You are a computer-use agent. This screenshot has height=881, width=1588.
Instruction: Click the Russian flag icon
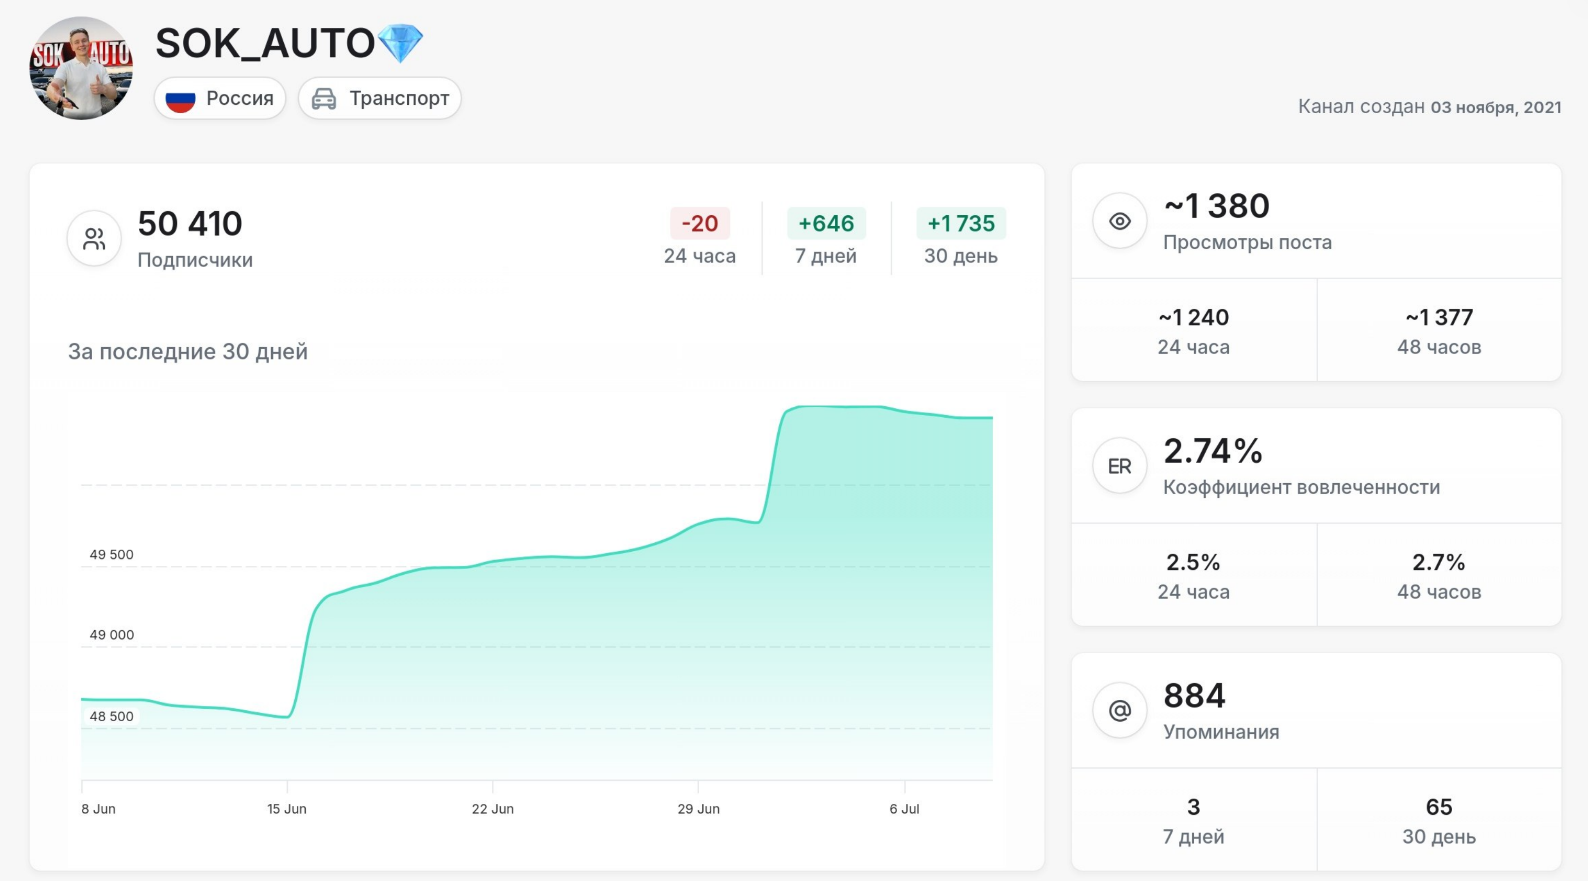(180, 99)
